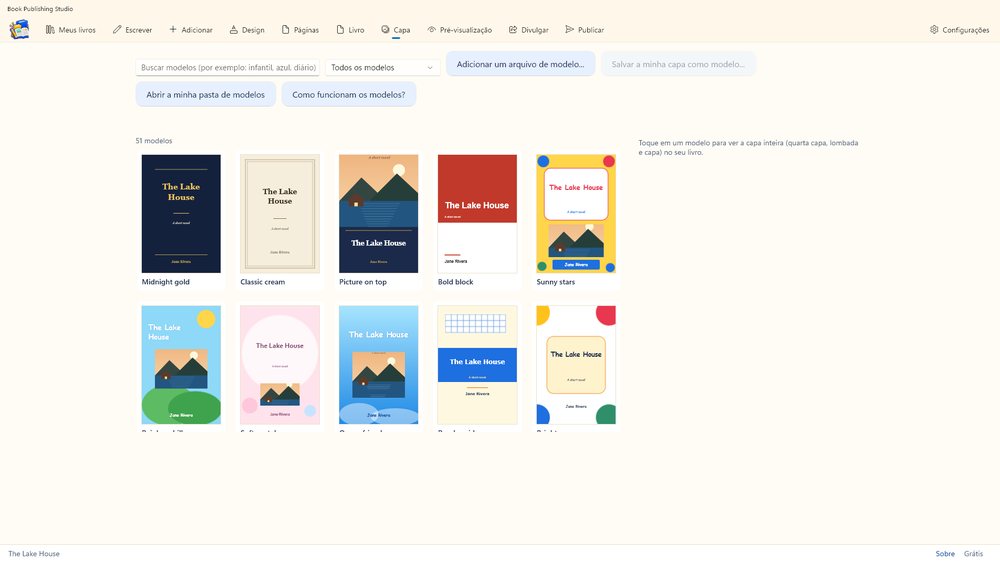Select the Pré-visualização tab
This screenshot has height=562, width=1000.
coord(460,30)
